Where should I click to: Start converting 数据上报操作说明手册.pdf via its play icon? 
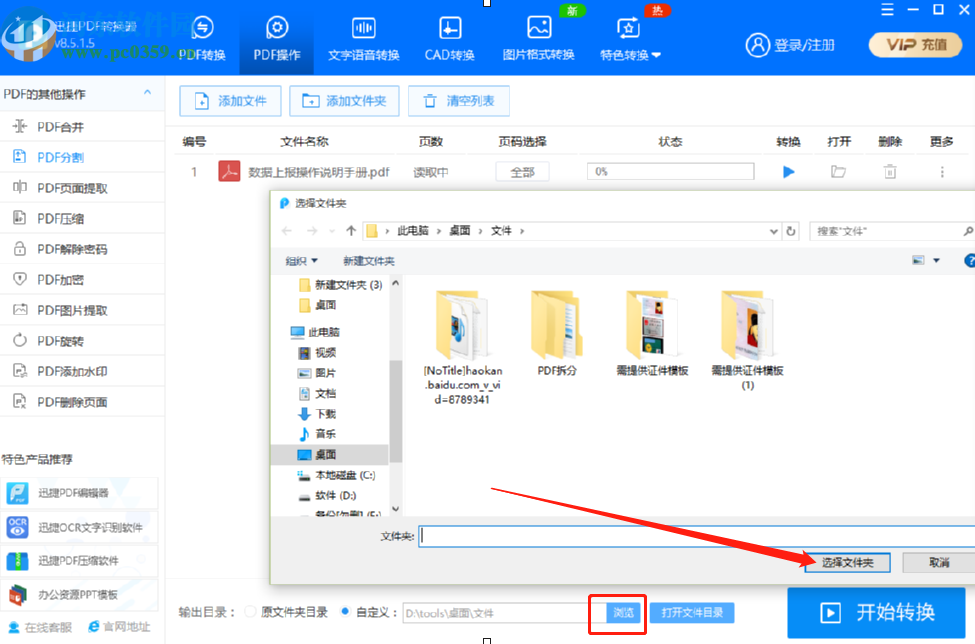pyautogui.click(x=788, y=172)
